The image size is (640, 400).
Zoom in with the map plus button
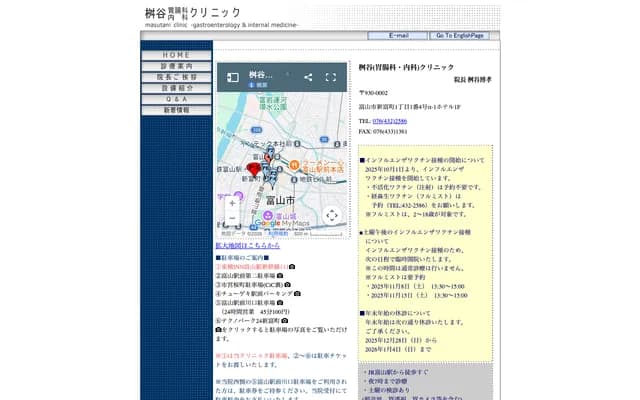[232, 203]
